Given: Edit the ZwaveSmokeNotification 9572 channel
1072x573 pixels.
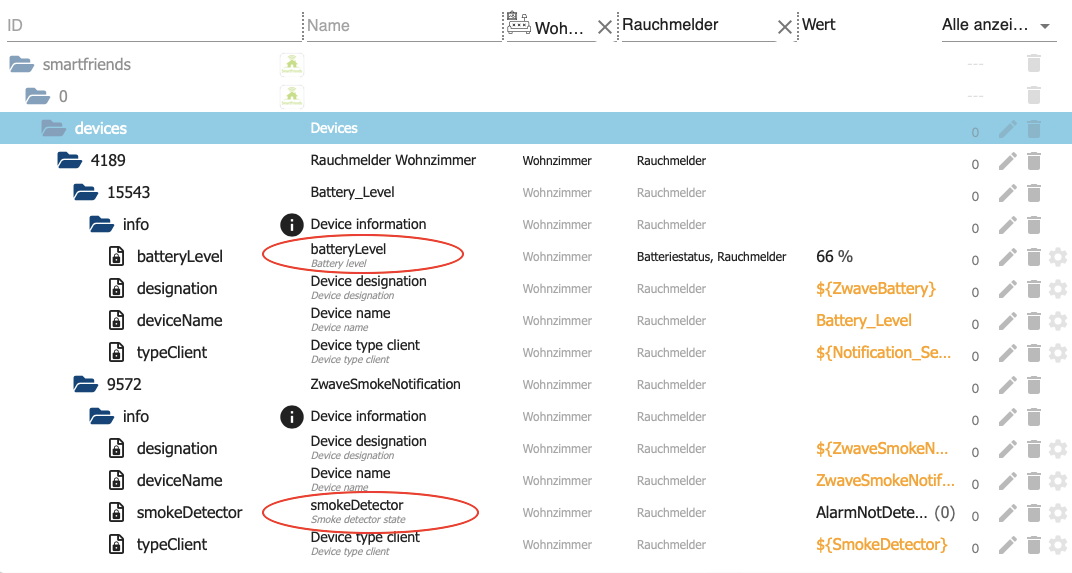Looking at the screenshot, I should (1007, 385).
